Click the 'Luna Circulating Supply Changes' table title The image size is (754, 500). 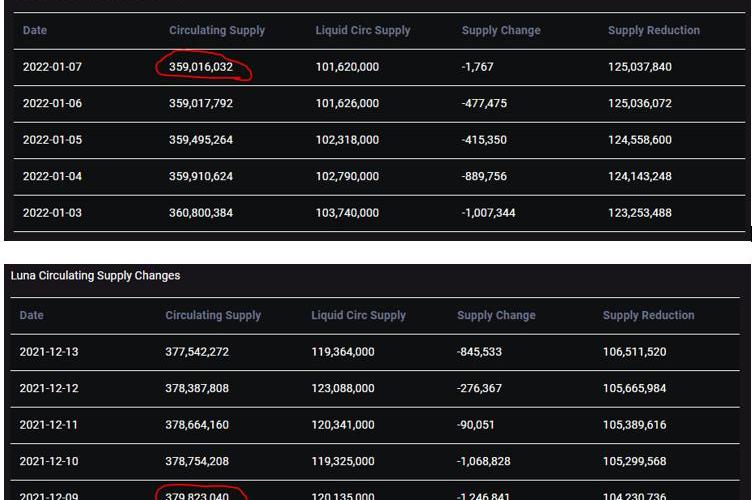95,275
